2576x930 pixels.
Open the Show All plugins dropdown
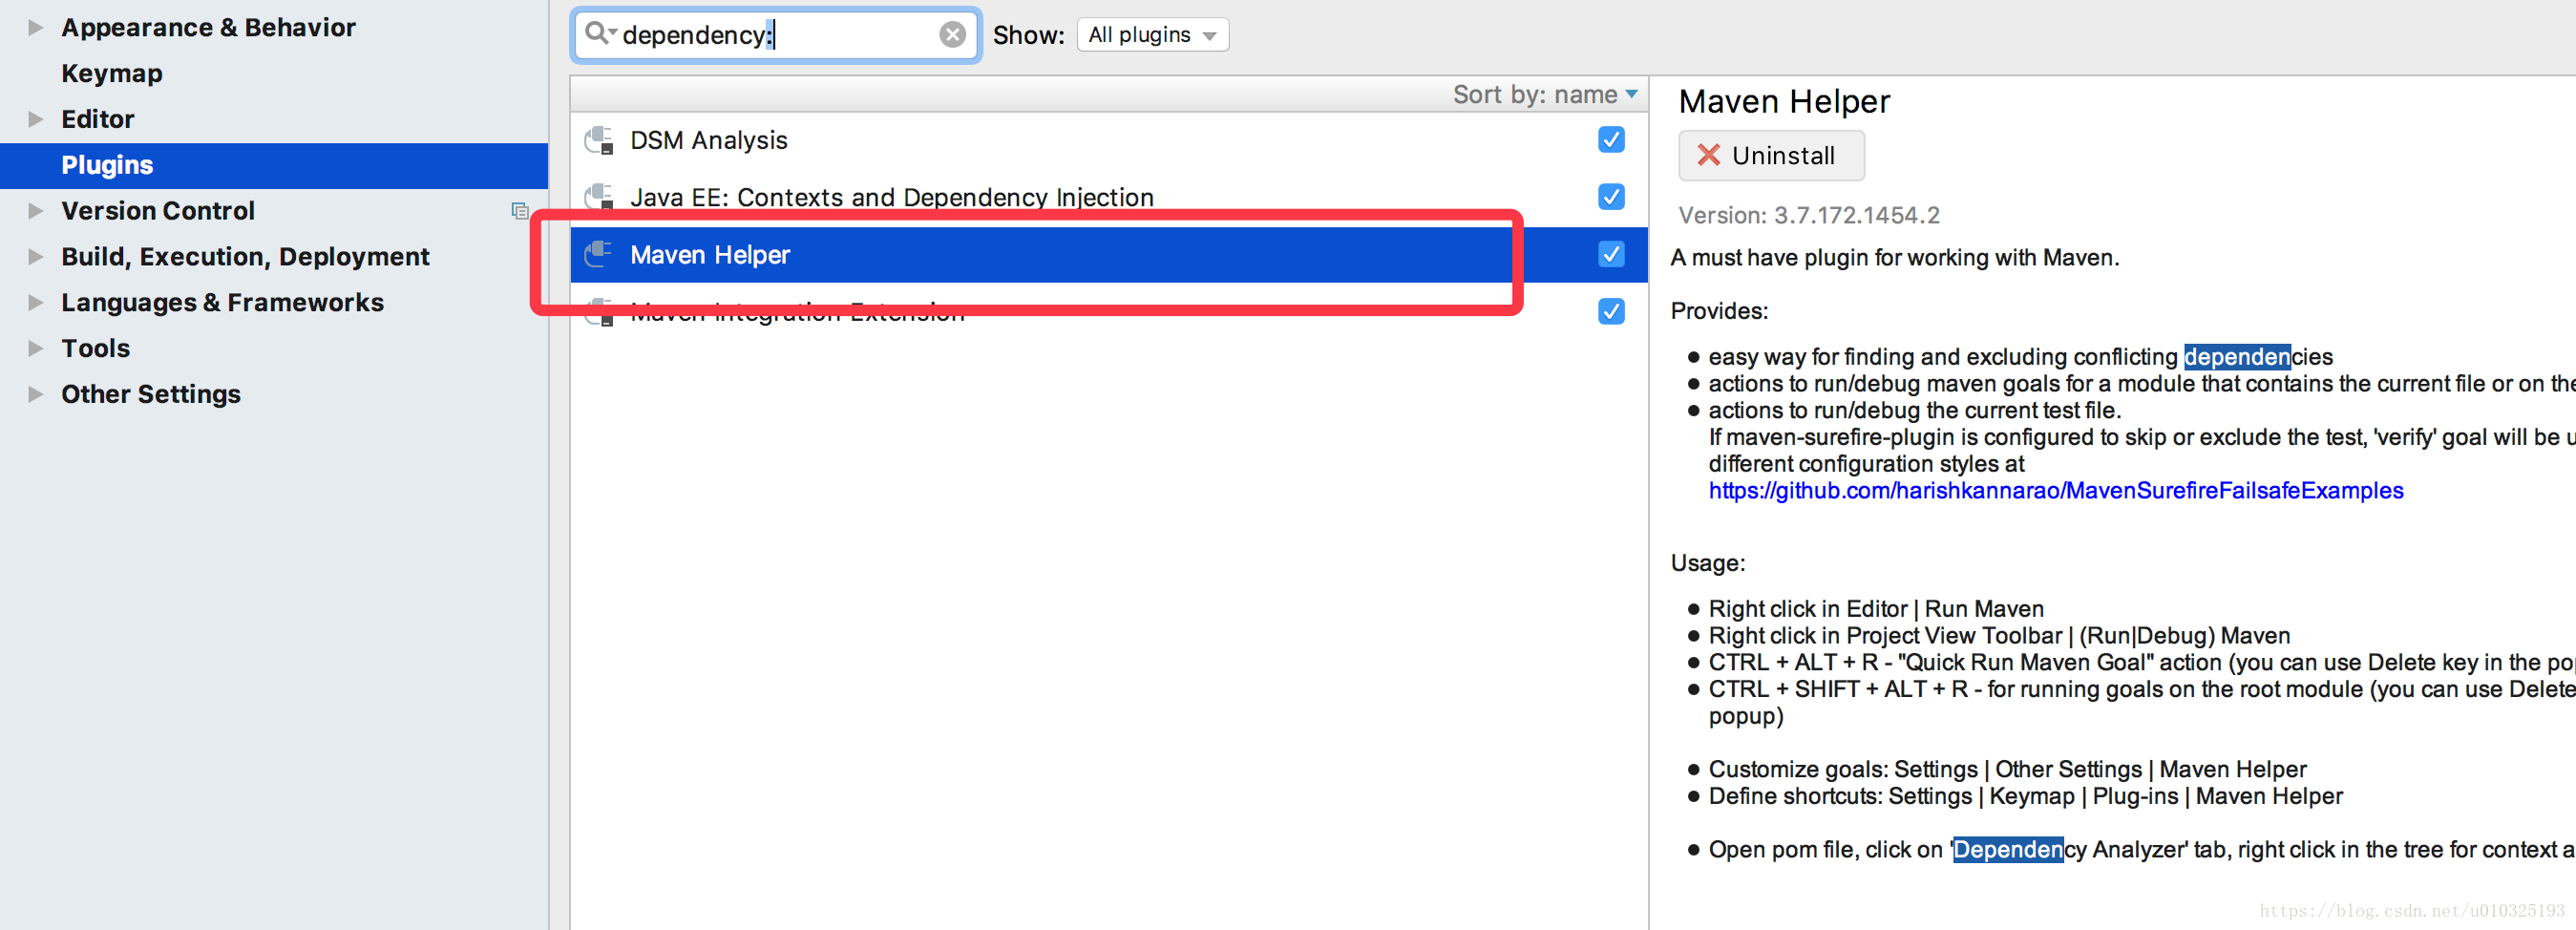coord(1152,35)
